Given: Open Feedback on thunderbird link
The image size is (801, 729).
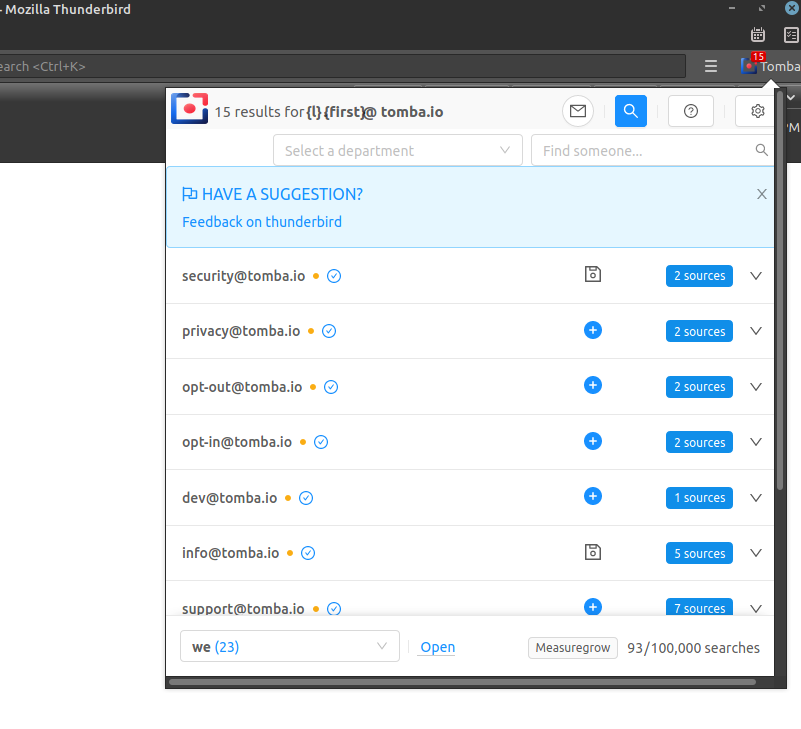Looking at the screenshot, I should pyautogui.click(x=262, y=222).
